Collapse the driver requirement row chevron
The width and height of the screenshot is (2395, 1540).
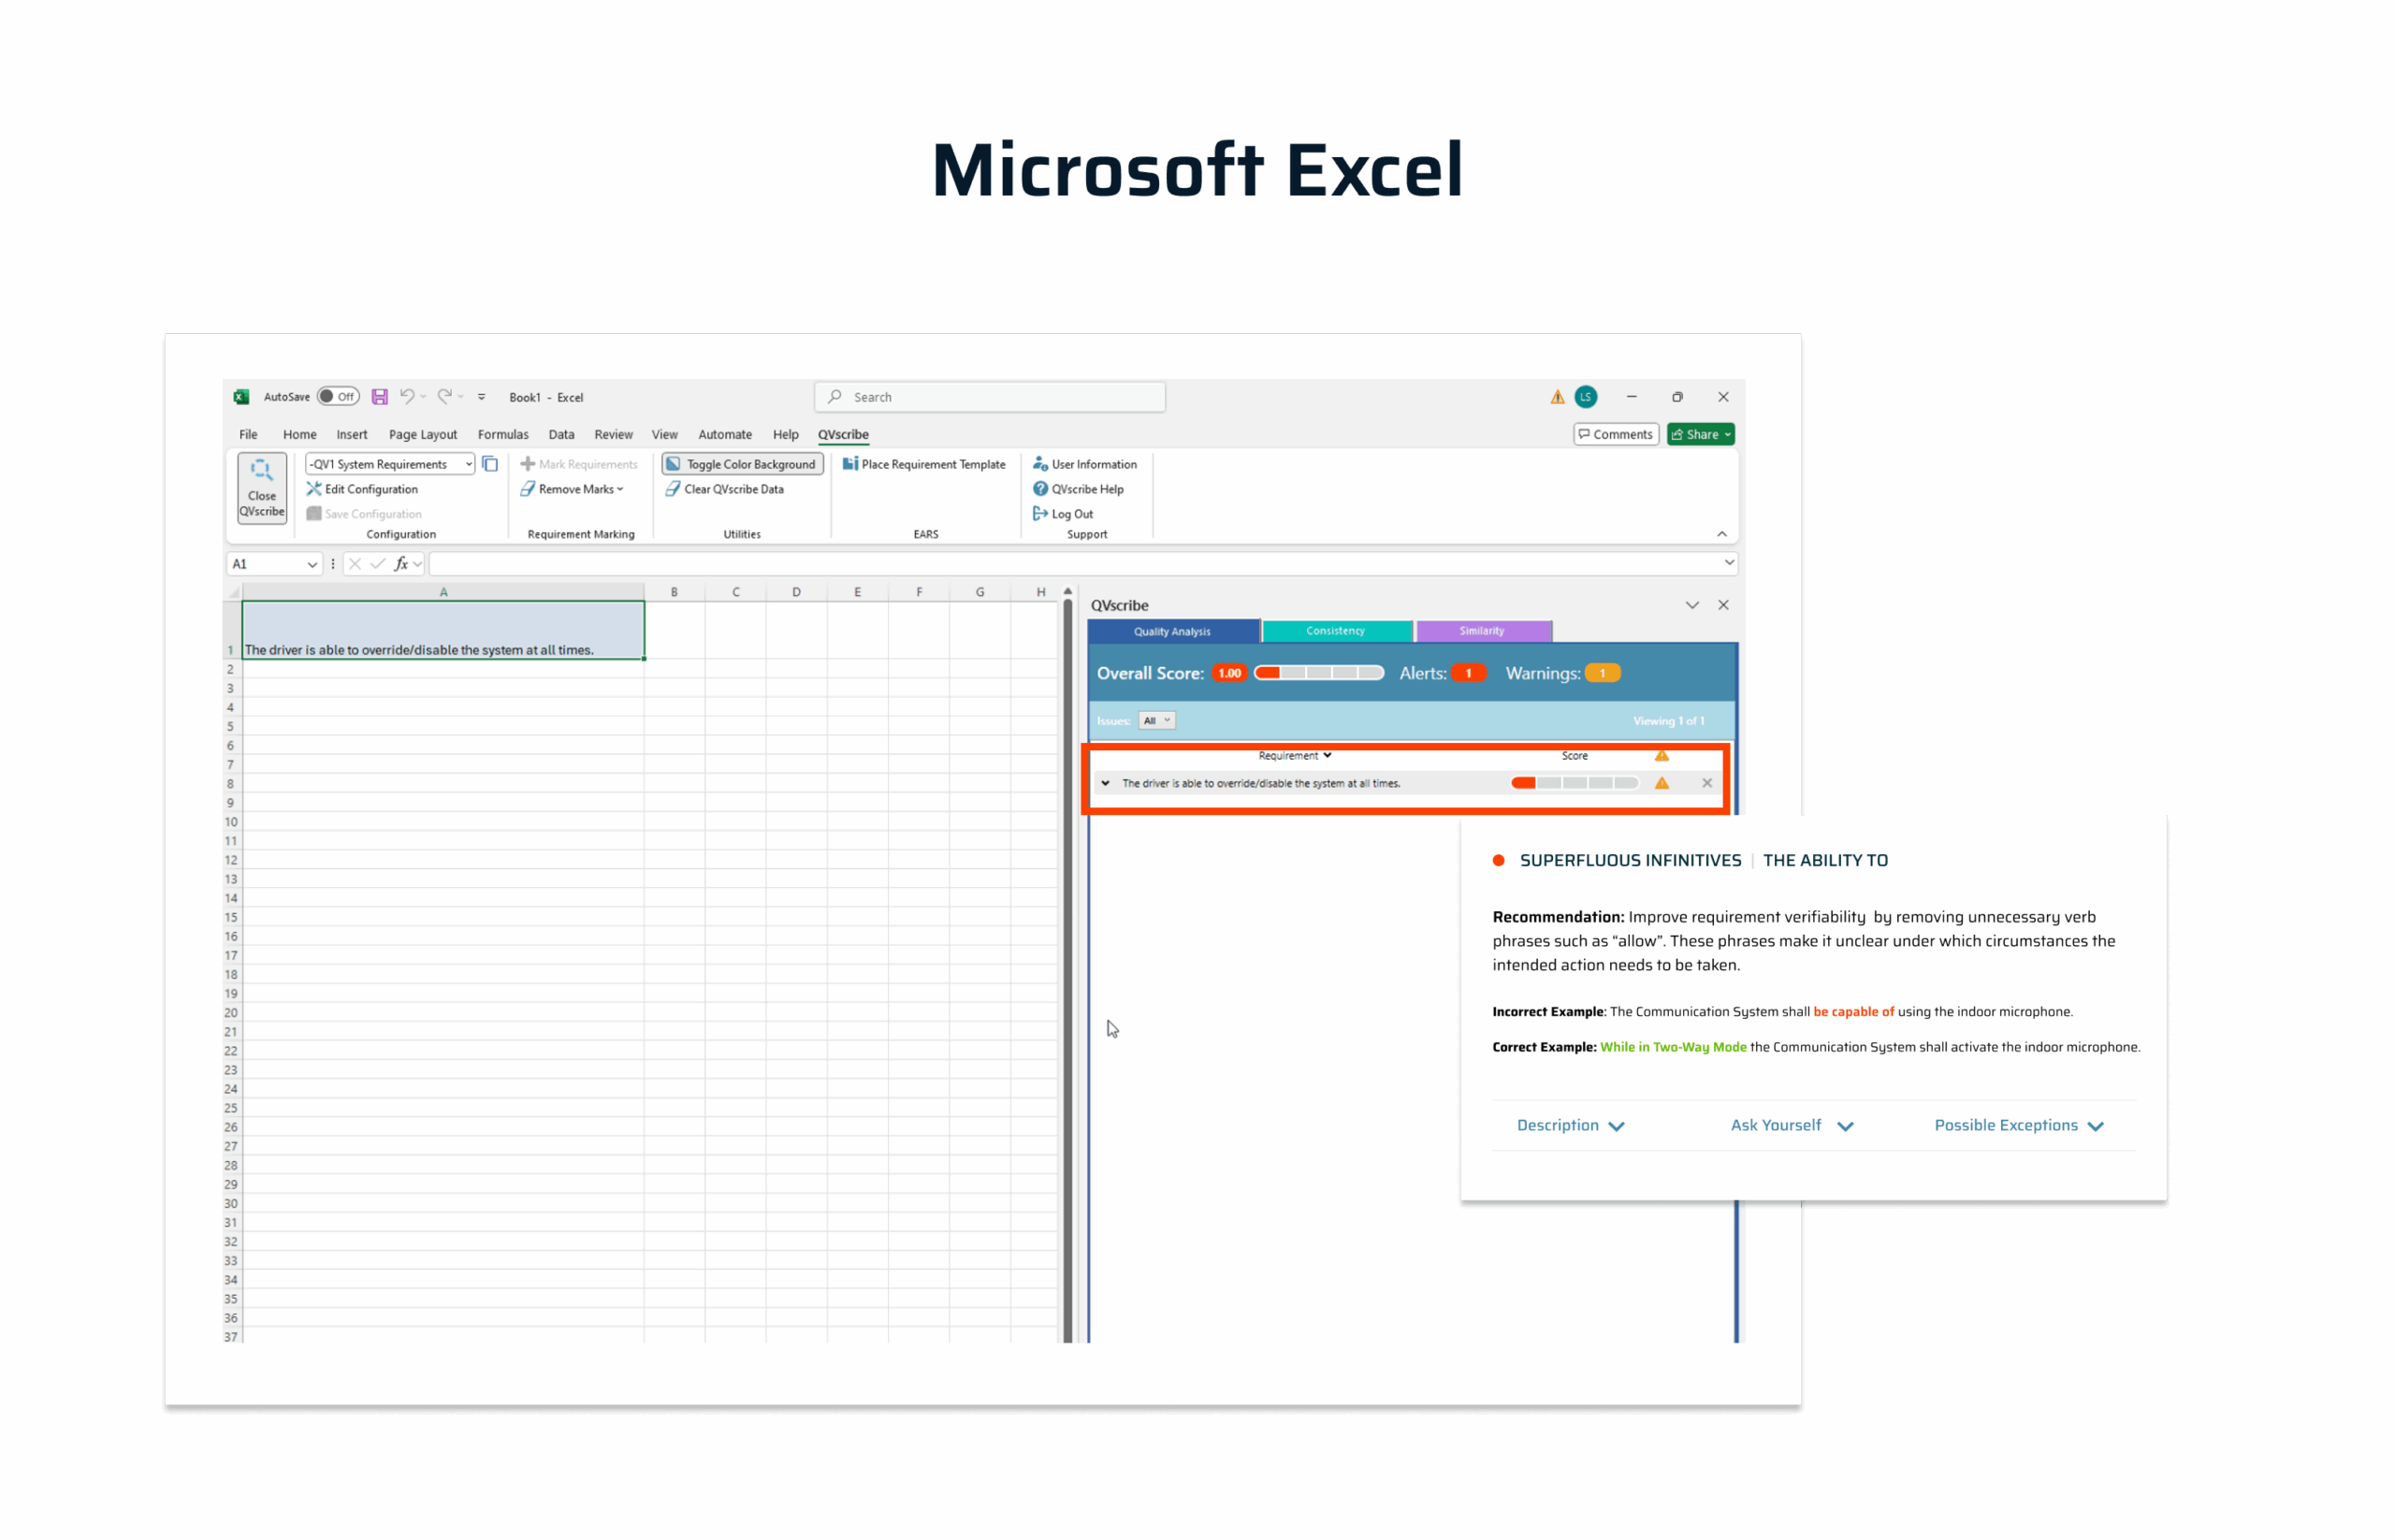[1105, 783]
